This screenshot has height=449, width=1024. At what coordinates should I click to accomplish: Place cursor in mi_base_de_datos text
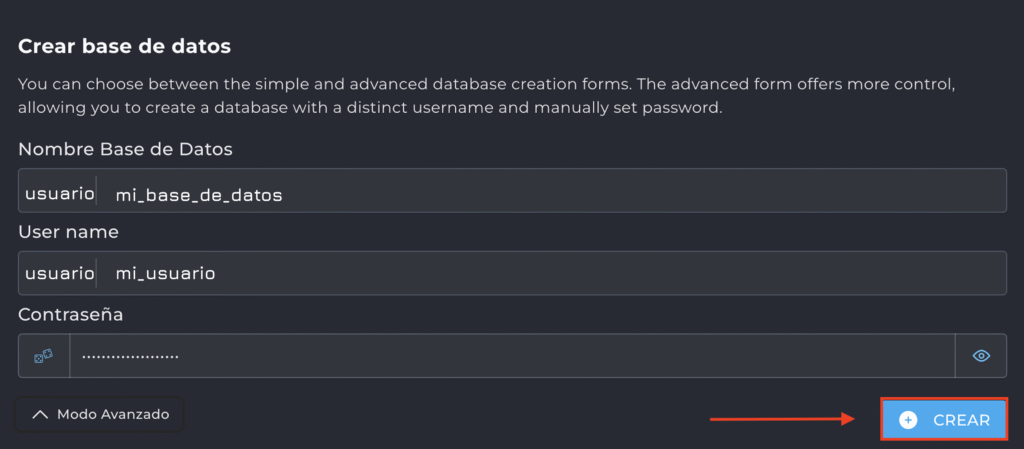click(x=199, y=195)
